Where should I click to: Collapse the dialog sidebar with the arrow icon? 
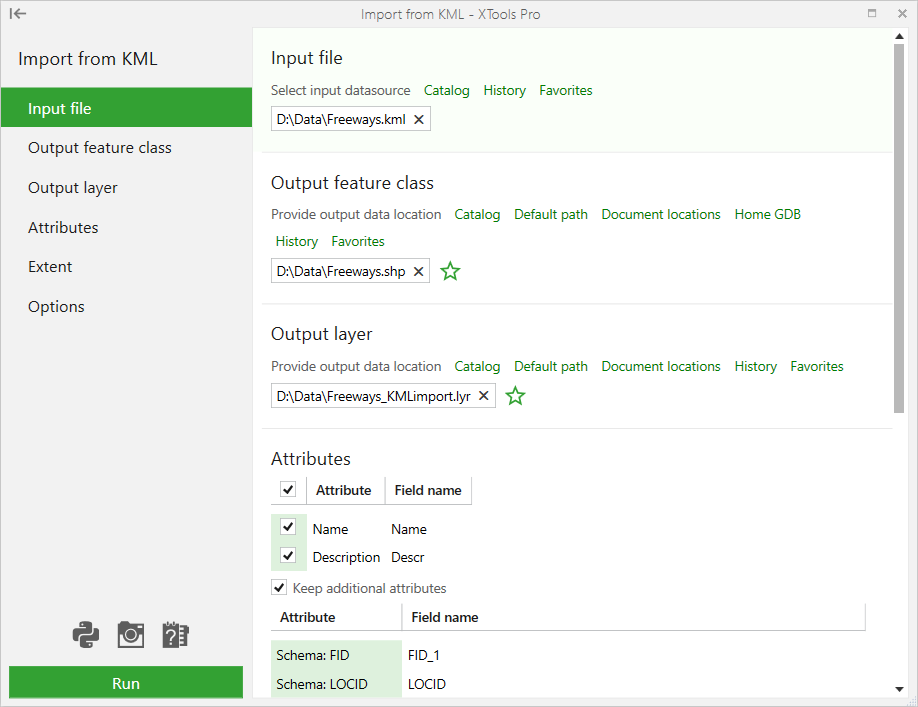click(17, 13)
